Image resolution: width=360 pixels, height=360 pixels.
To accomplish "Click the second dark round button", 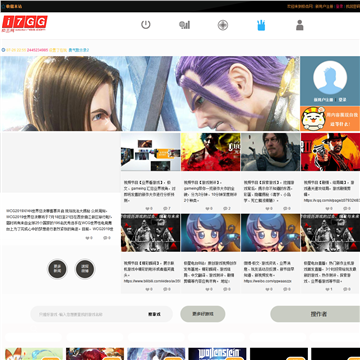I will 85,269.
